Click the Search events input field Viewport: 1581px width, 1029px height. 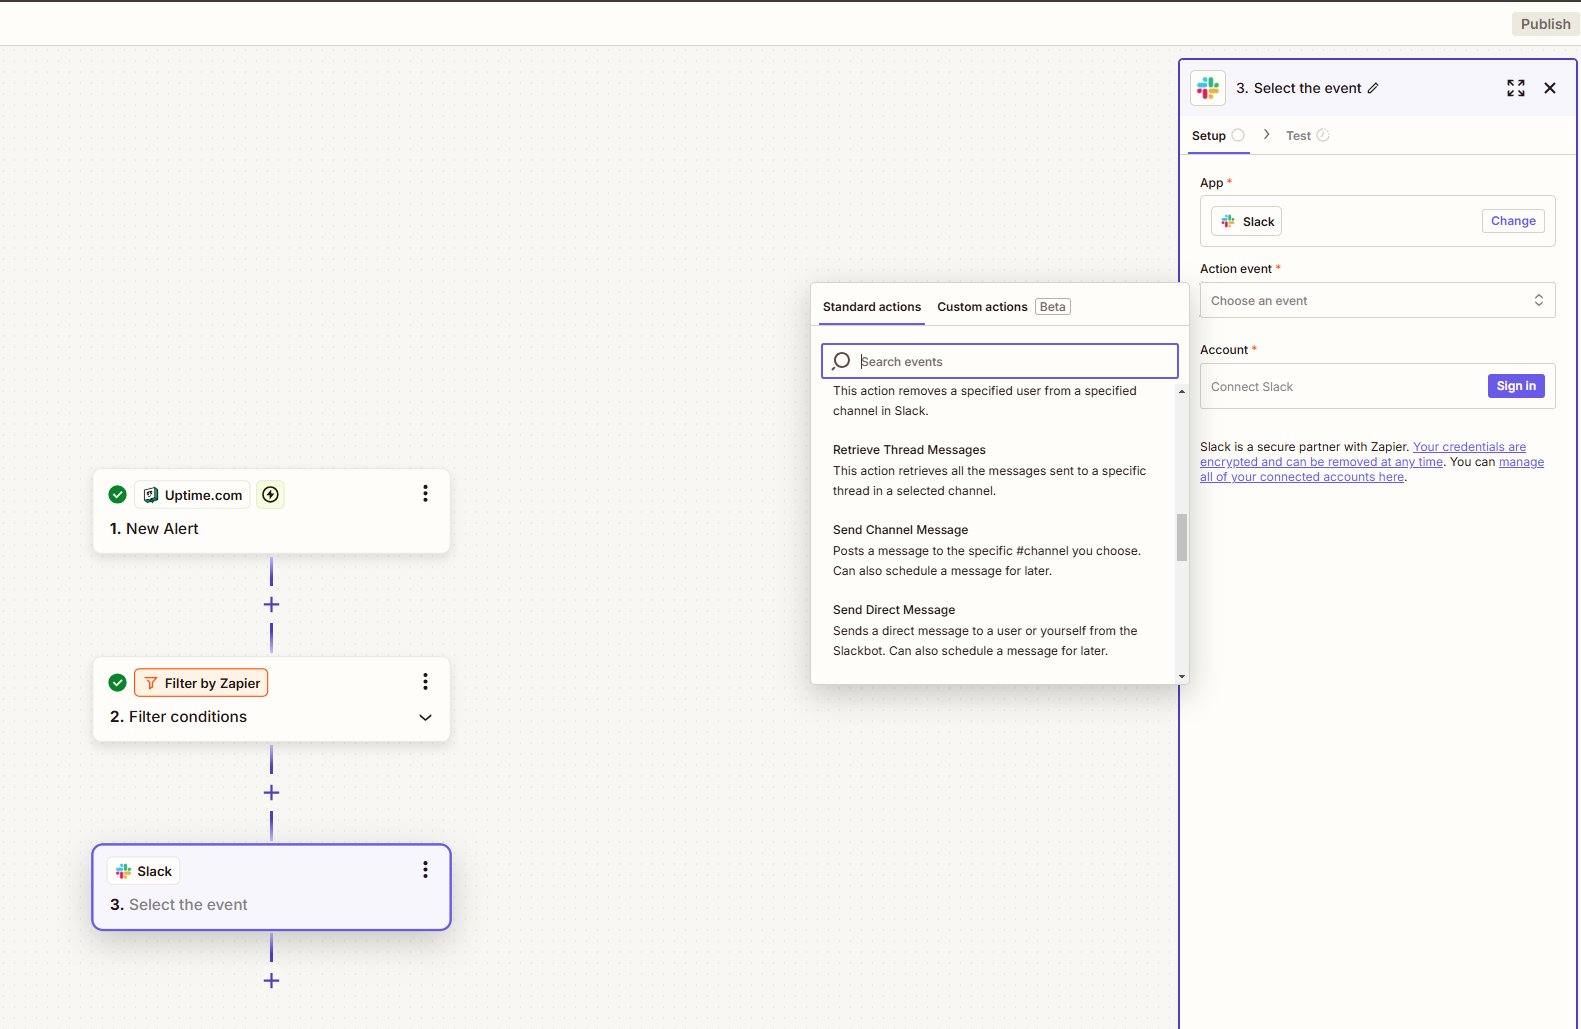[x=1000, y=361]
